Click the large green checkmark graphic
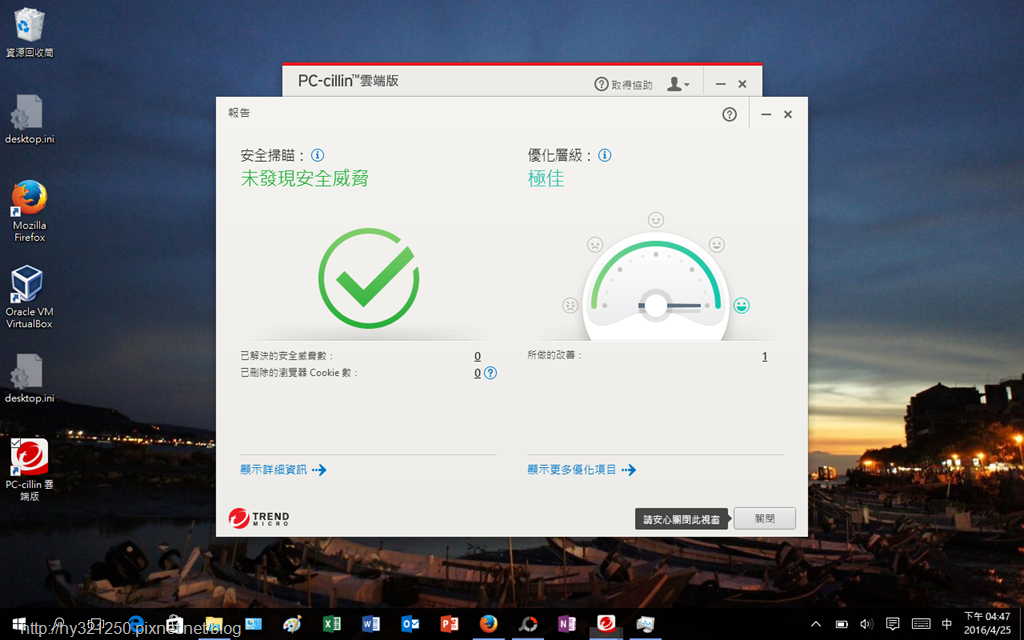Viewport: 1024px width, 640px height. [369, 278]
